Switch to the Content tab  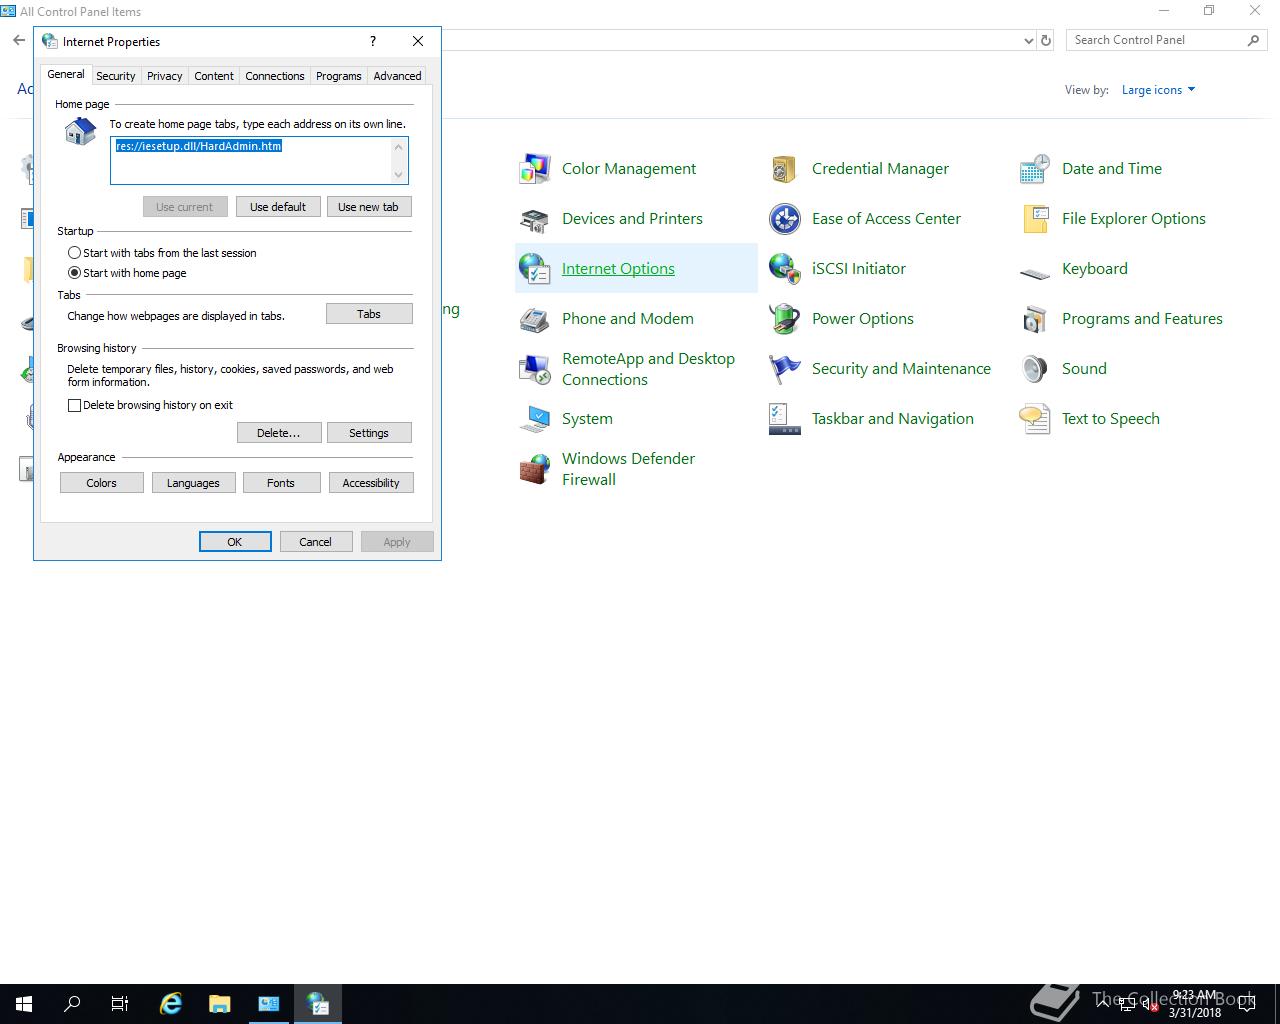point(214,76)
